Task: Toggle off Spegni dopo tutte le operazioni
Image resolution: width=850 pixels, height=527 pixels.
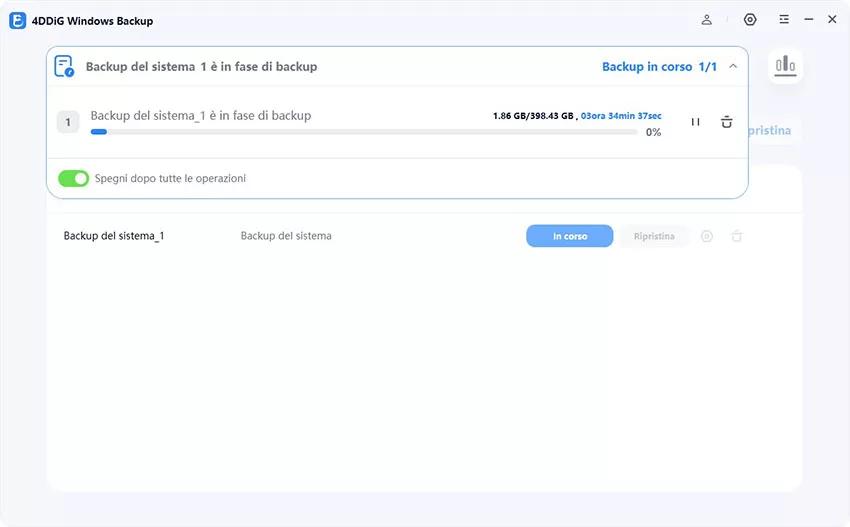Action: (73, 178)
